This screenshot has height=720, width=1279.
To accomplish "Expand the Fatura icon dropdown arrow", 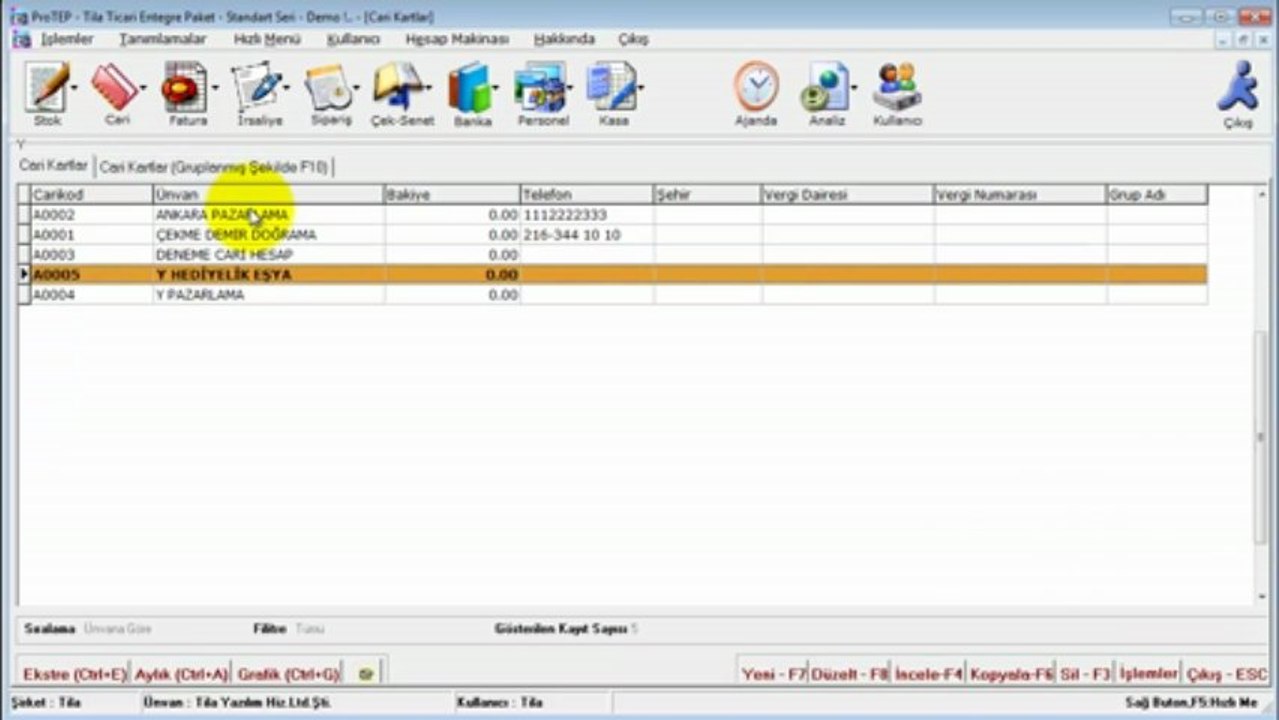I will [x=215, y=89].
